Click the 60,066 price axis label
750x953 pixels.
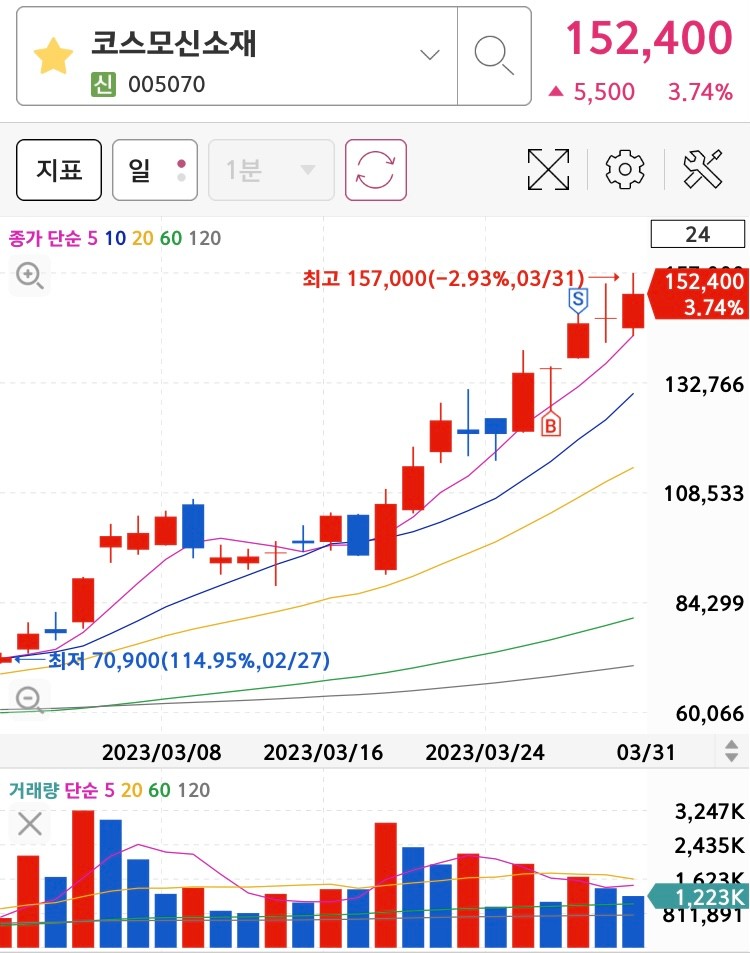tap(709, 713)
